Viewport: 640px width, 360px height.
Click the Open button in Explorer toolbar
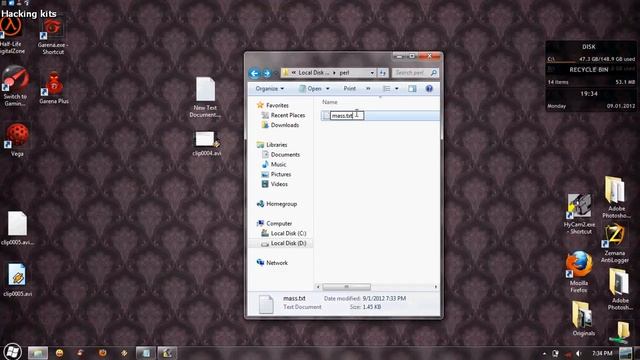point(310,89)
